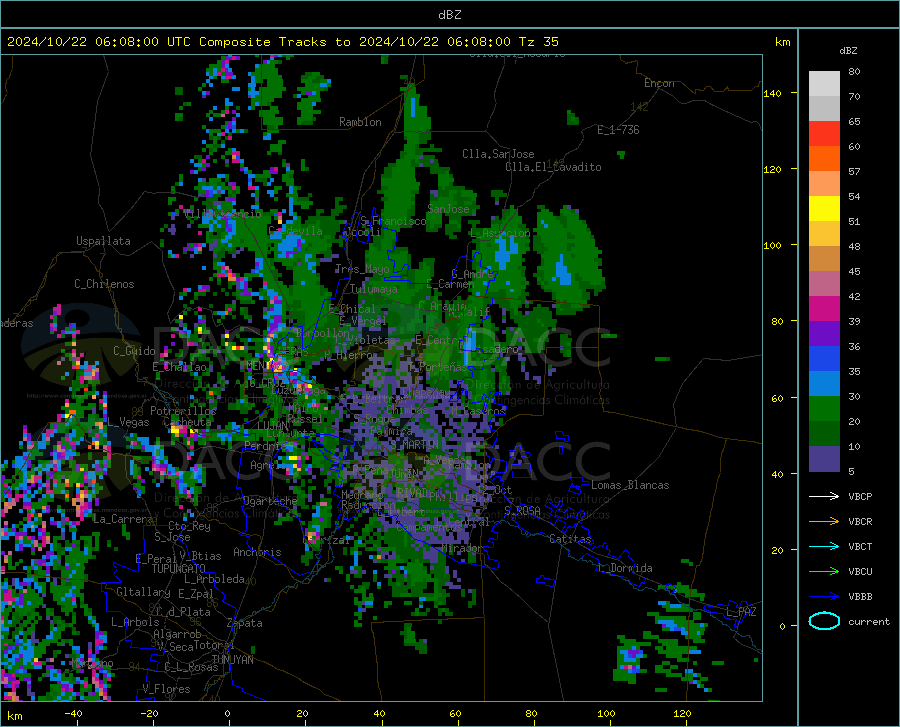Click the -20 tick on the x-axis
The image size is (900, 727).
pos(149,713)
